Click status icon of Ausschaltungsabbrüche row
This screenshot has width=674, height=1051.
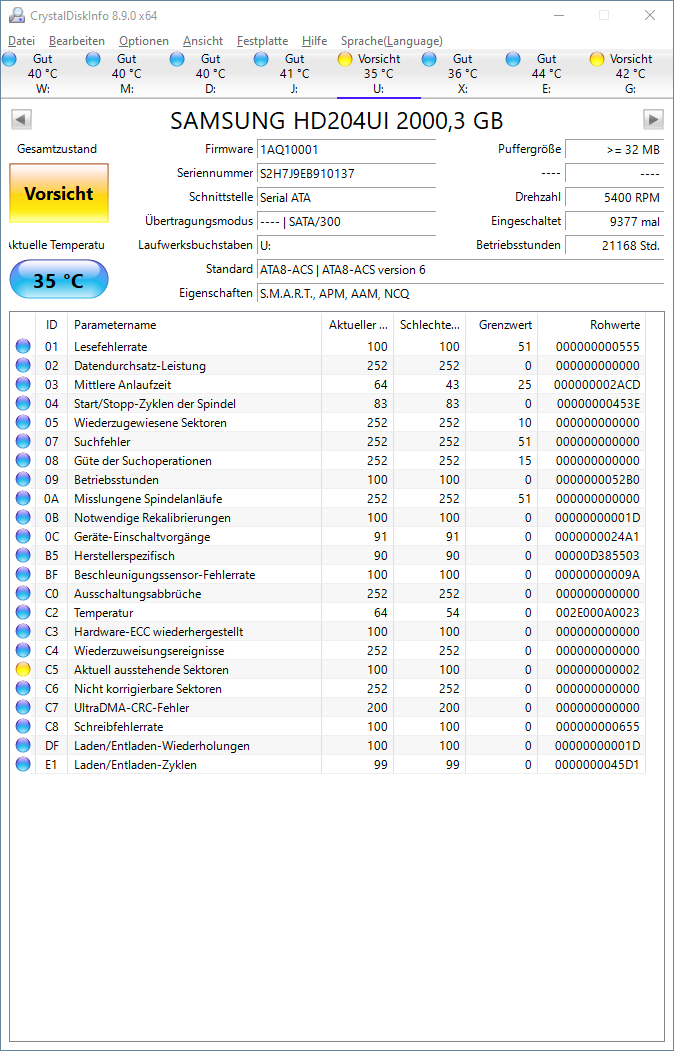click(23, 594)
